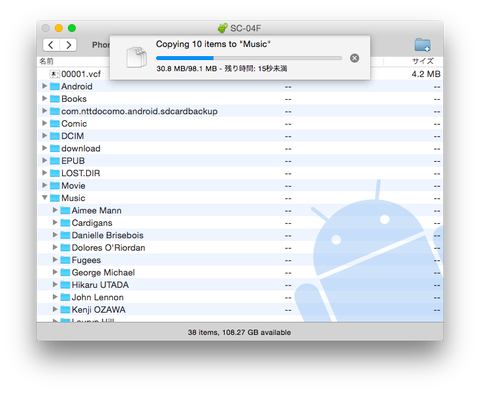
Task: Click the status bar item count text
Action: [x=239, y=332]
